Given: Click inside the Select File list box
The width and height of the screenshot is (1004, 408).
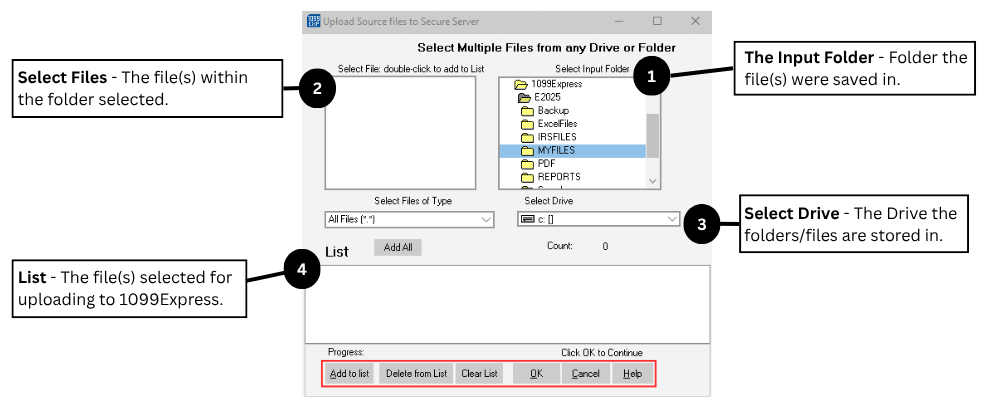Looking at the screenshot, I should tap(400, 133).
